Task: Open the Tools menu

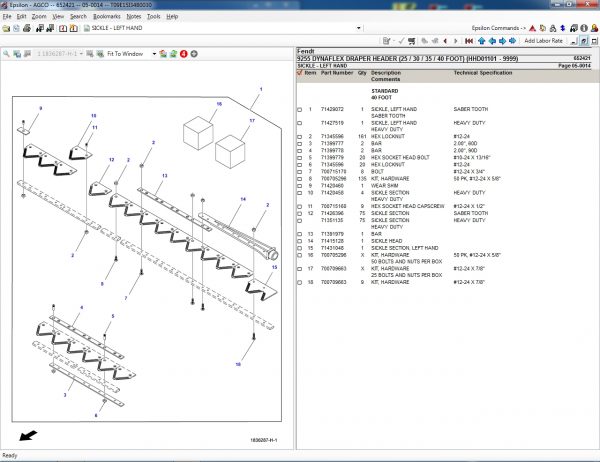Action: click(153, 16)
